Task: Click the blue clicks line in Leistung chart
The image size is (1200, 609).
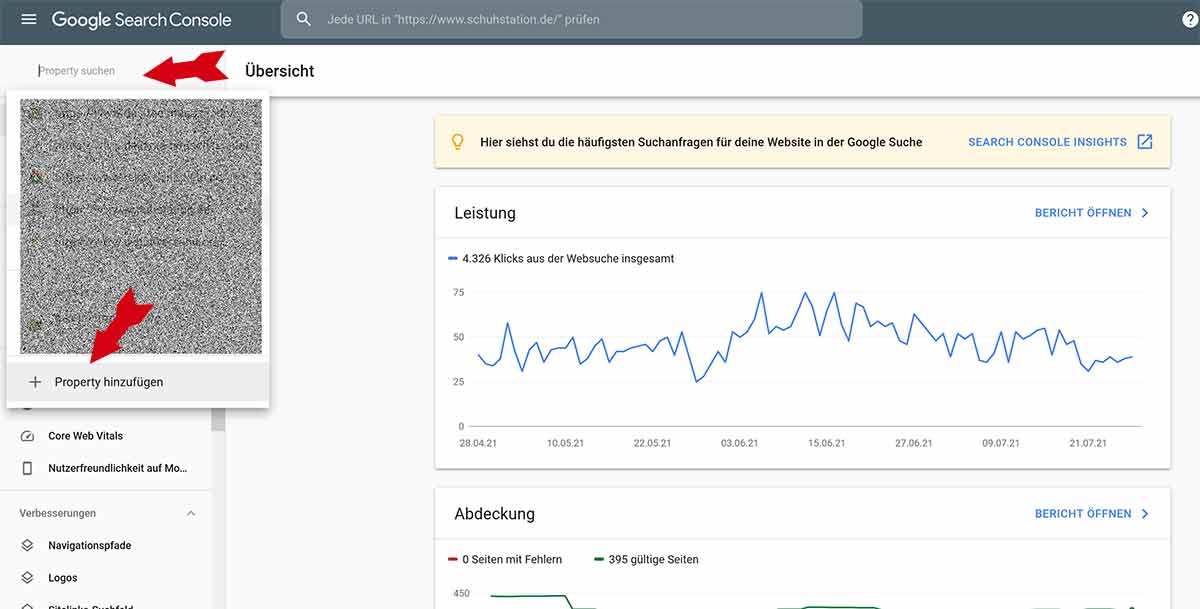Action: [805, 335]
